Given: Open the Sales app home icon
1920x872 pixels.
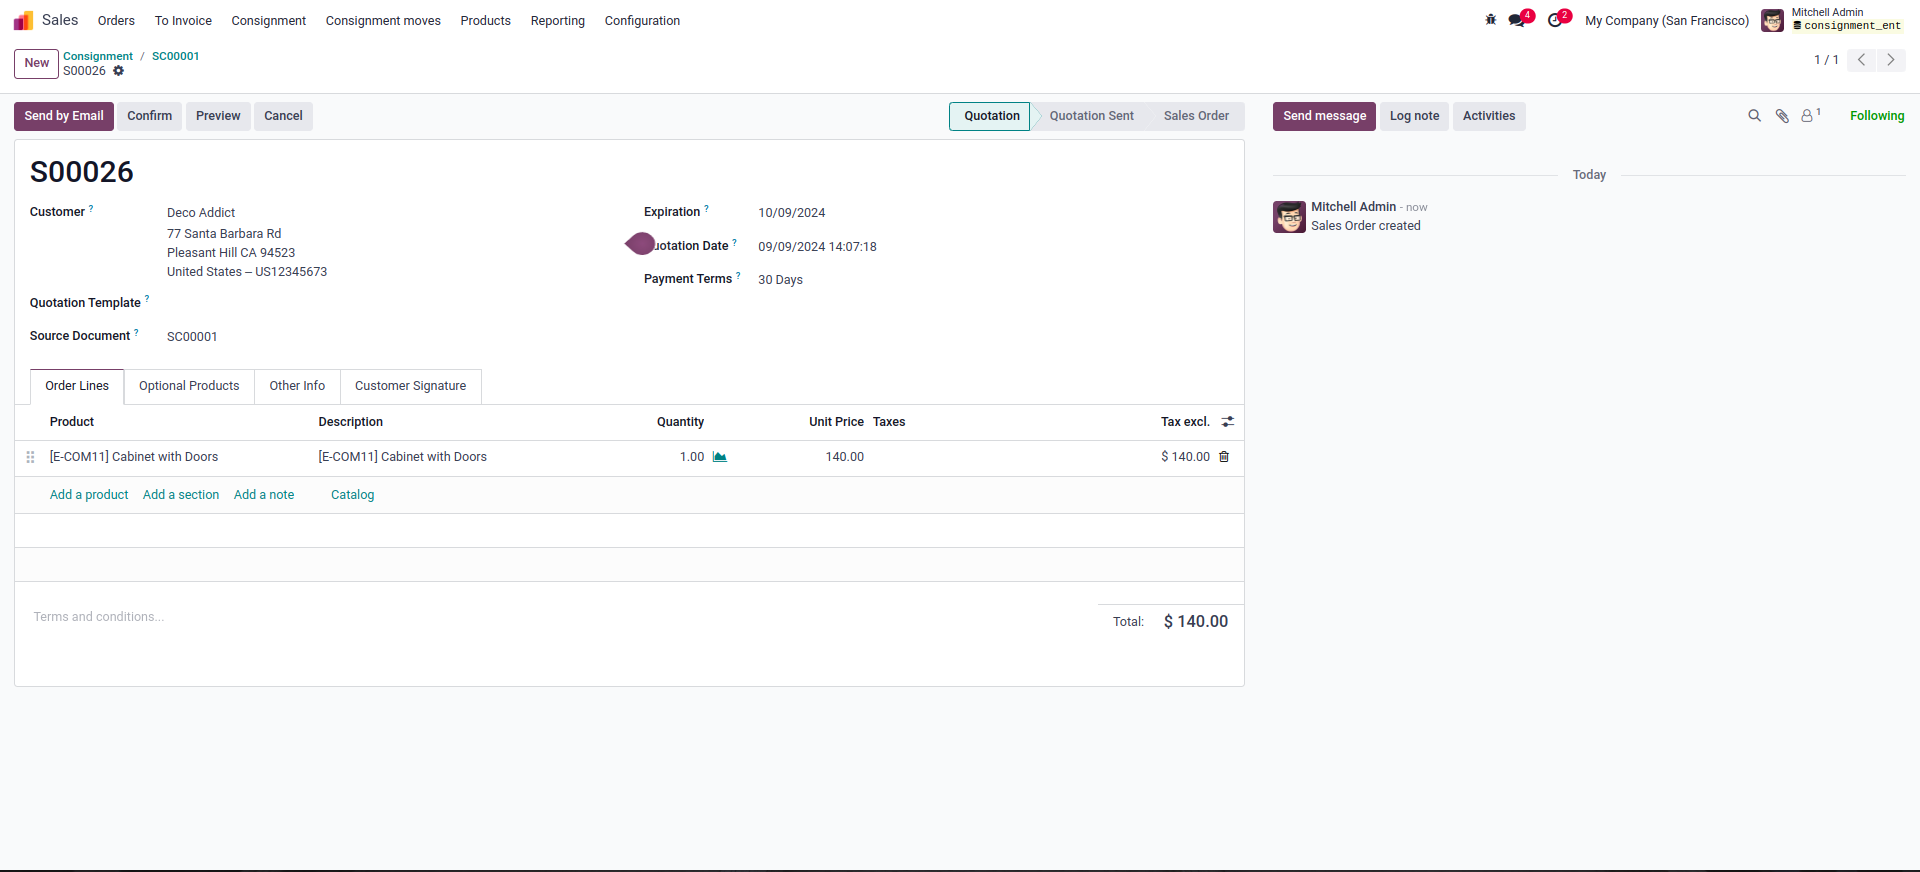Looking at the screenshot, I should point(23,20).
